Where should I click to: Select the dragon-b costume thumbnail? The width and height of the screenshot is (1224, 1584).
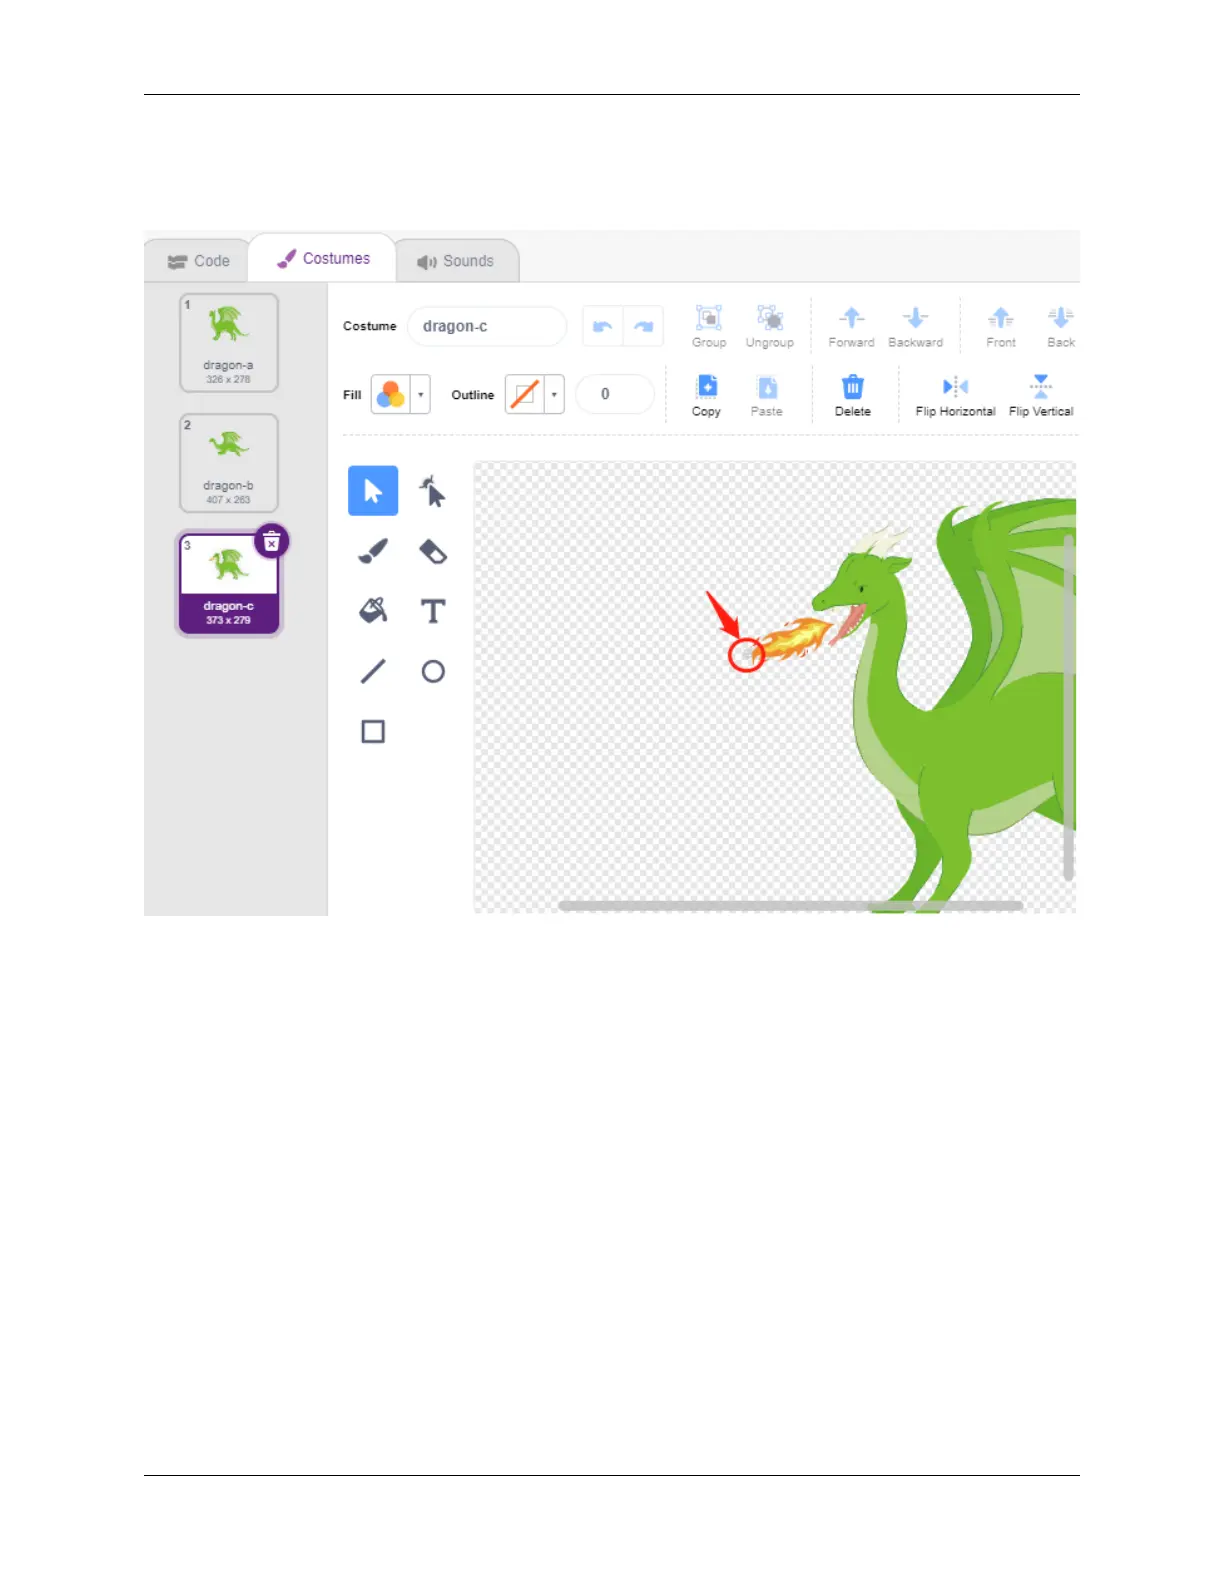coord(229,463)
